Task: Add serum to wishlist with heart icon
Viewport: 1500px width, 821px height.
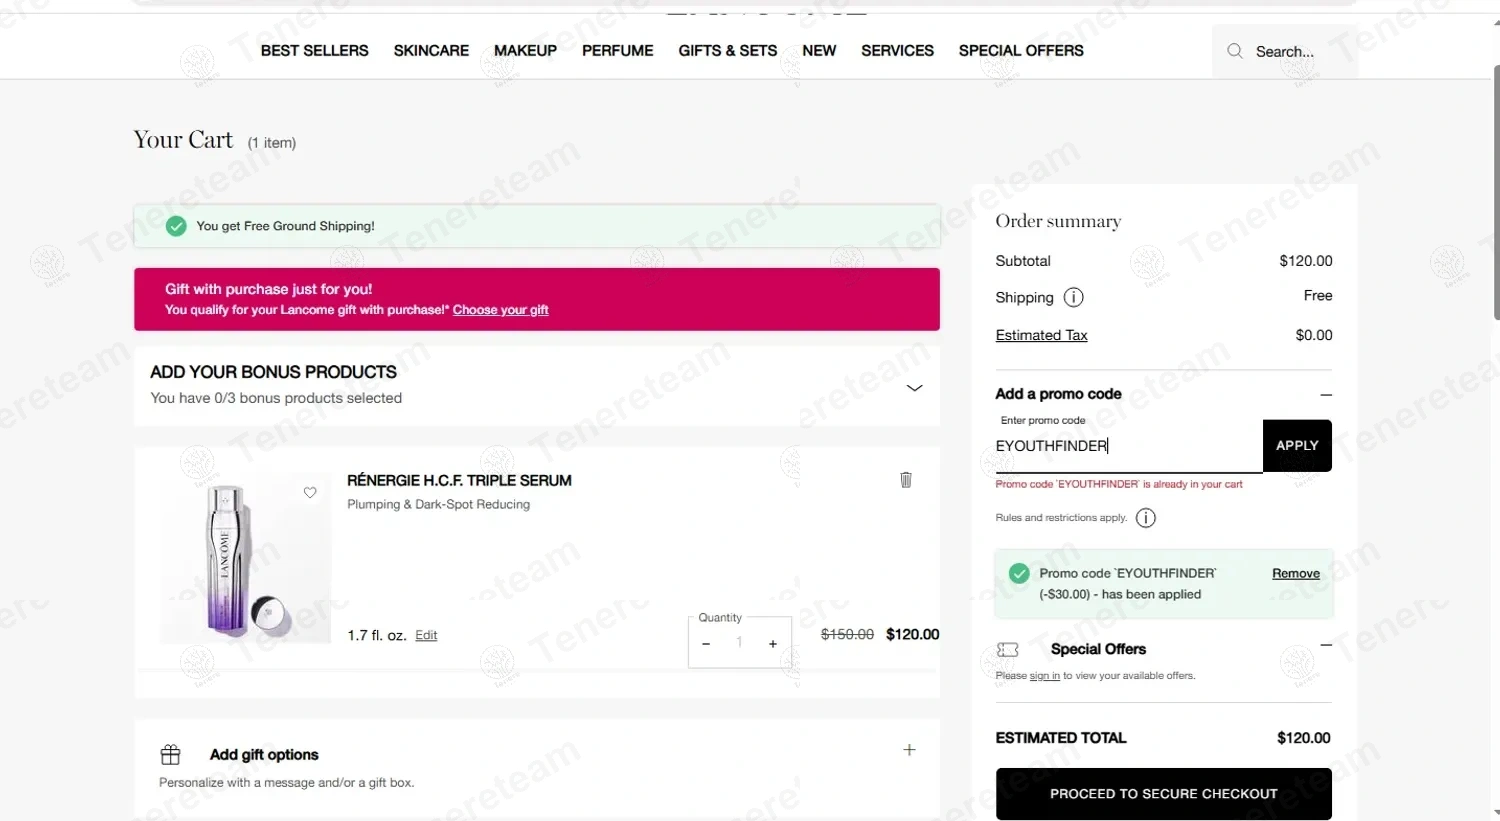Action: coord(310,492)
